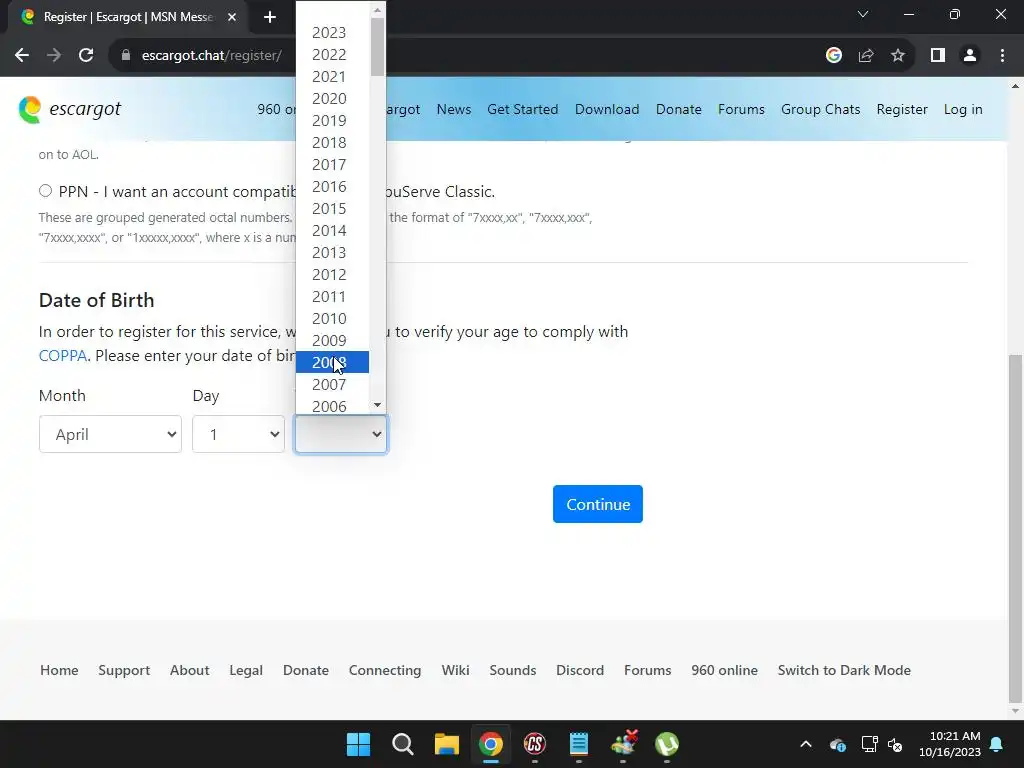Open the Chrome three-dot menu

(x=1002, y=56)
